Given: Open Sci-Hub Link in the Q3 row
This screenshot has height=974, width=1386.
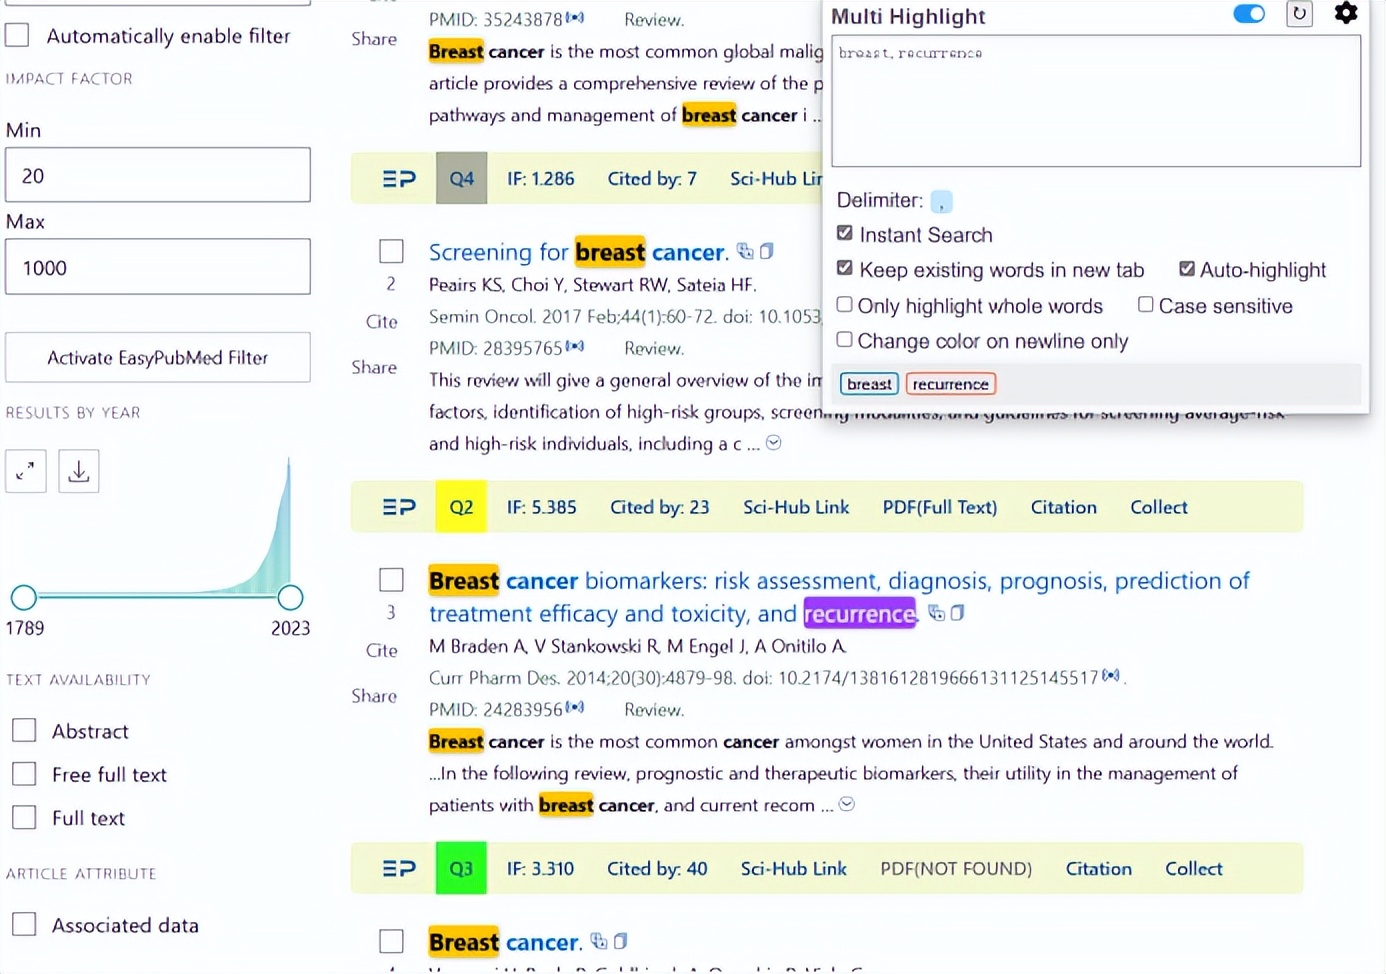Looking at the screenshot, I should click(794, 869).
